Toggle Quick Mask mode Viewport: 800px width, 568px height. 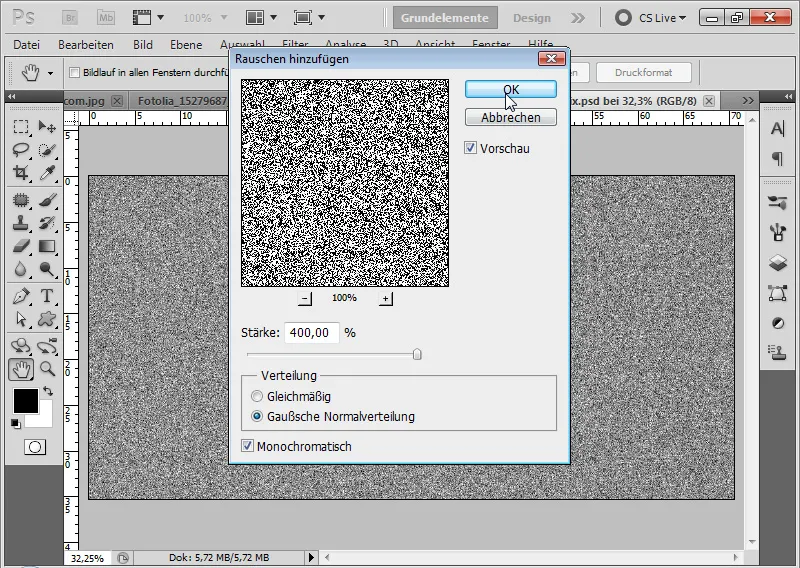(35, 447)
